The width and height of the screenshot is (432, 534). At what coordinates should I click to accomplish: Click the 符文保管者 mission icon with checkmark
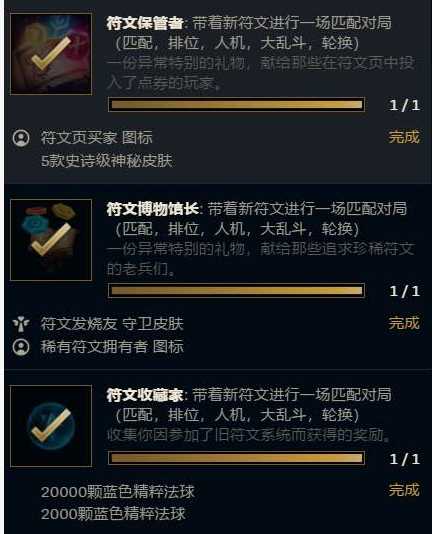tap(51, 54)
